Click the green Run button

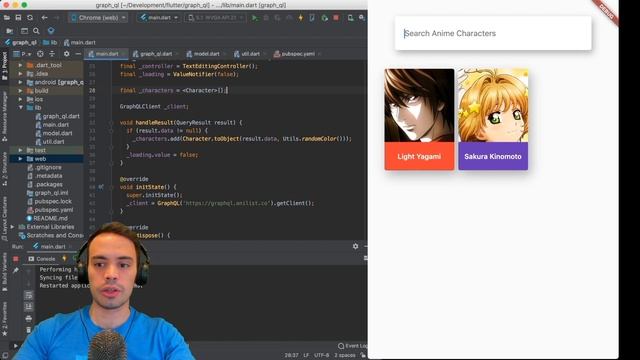point(255,18)
